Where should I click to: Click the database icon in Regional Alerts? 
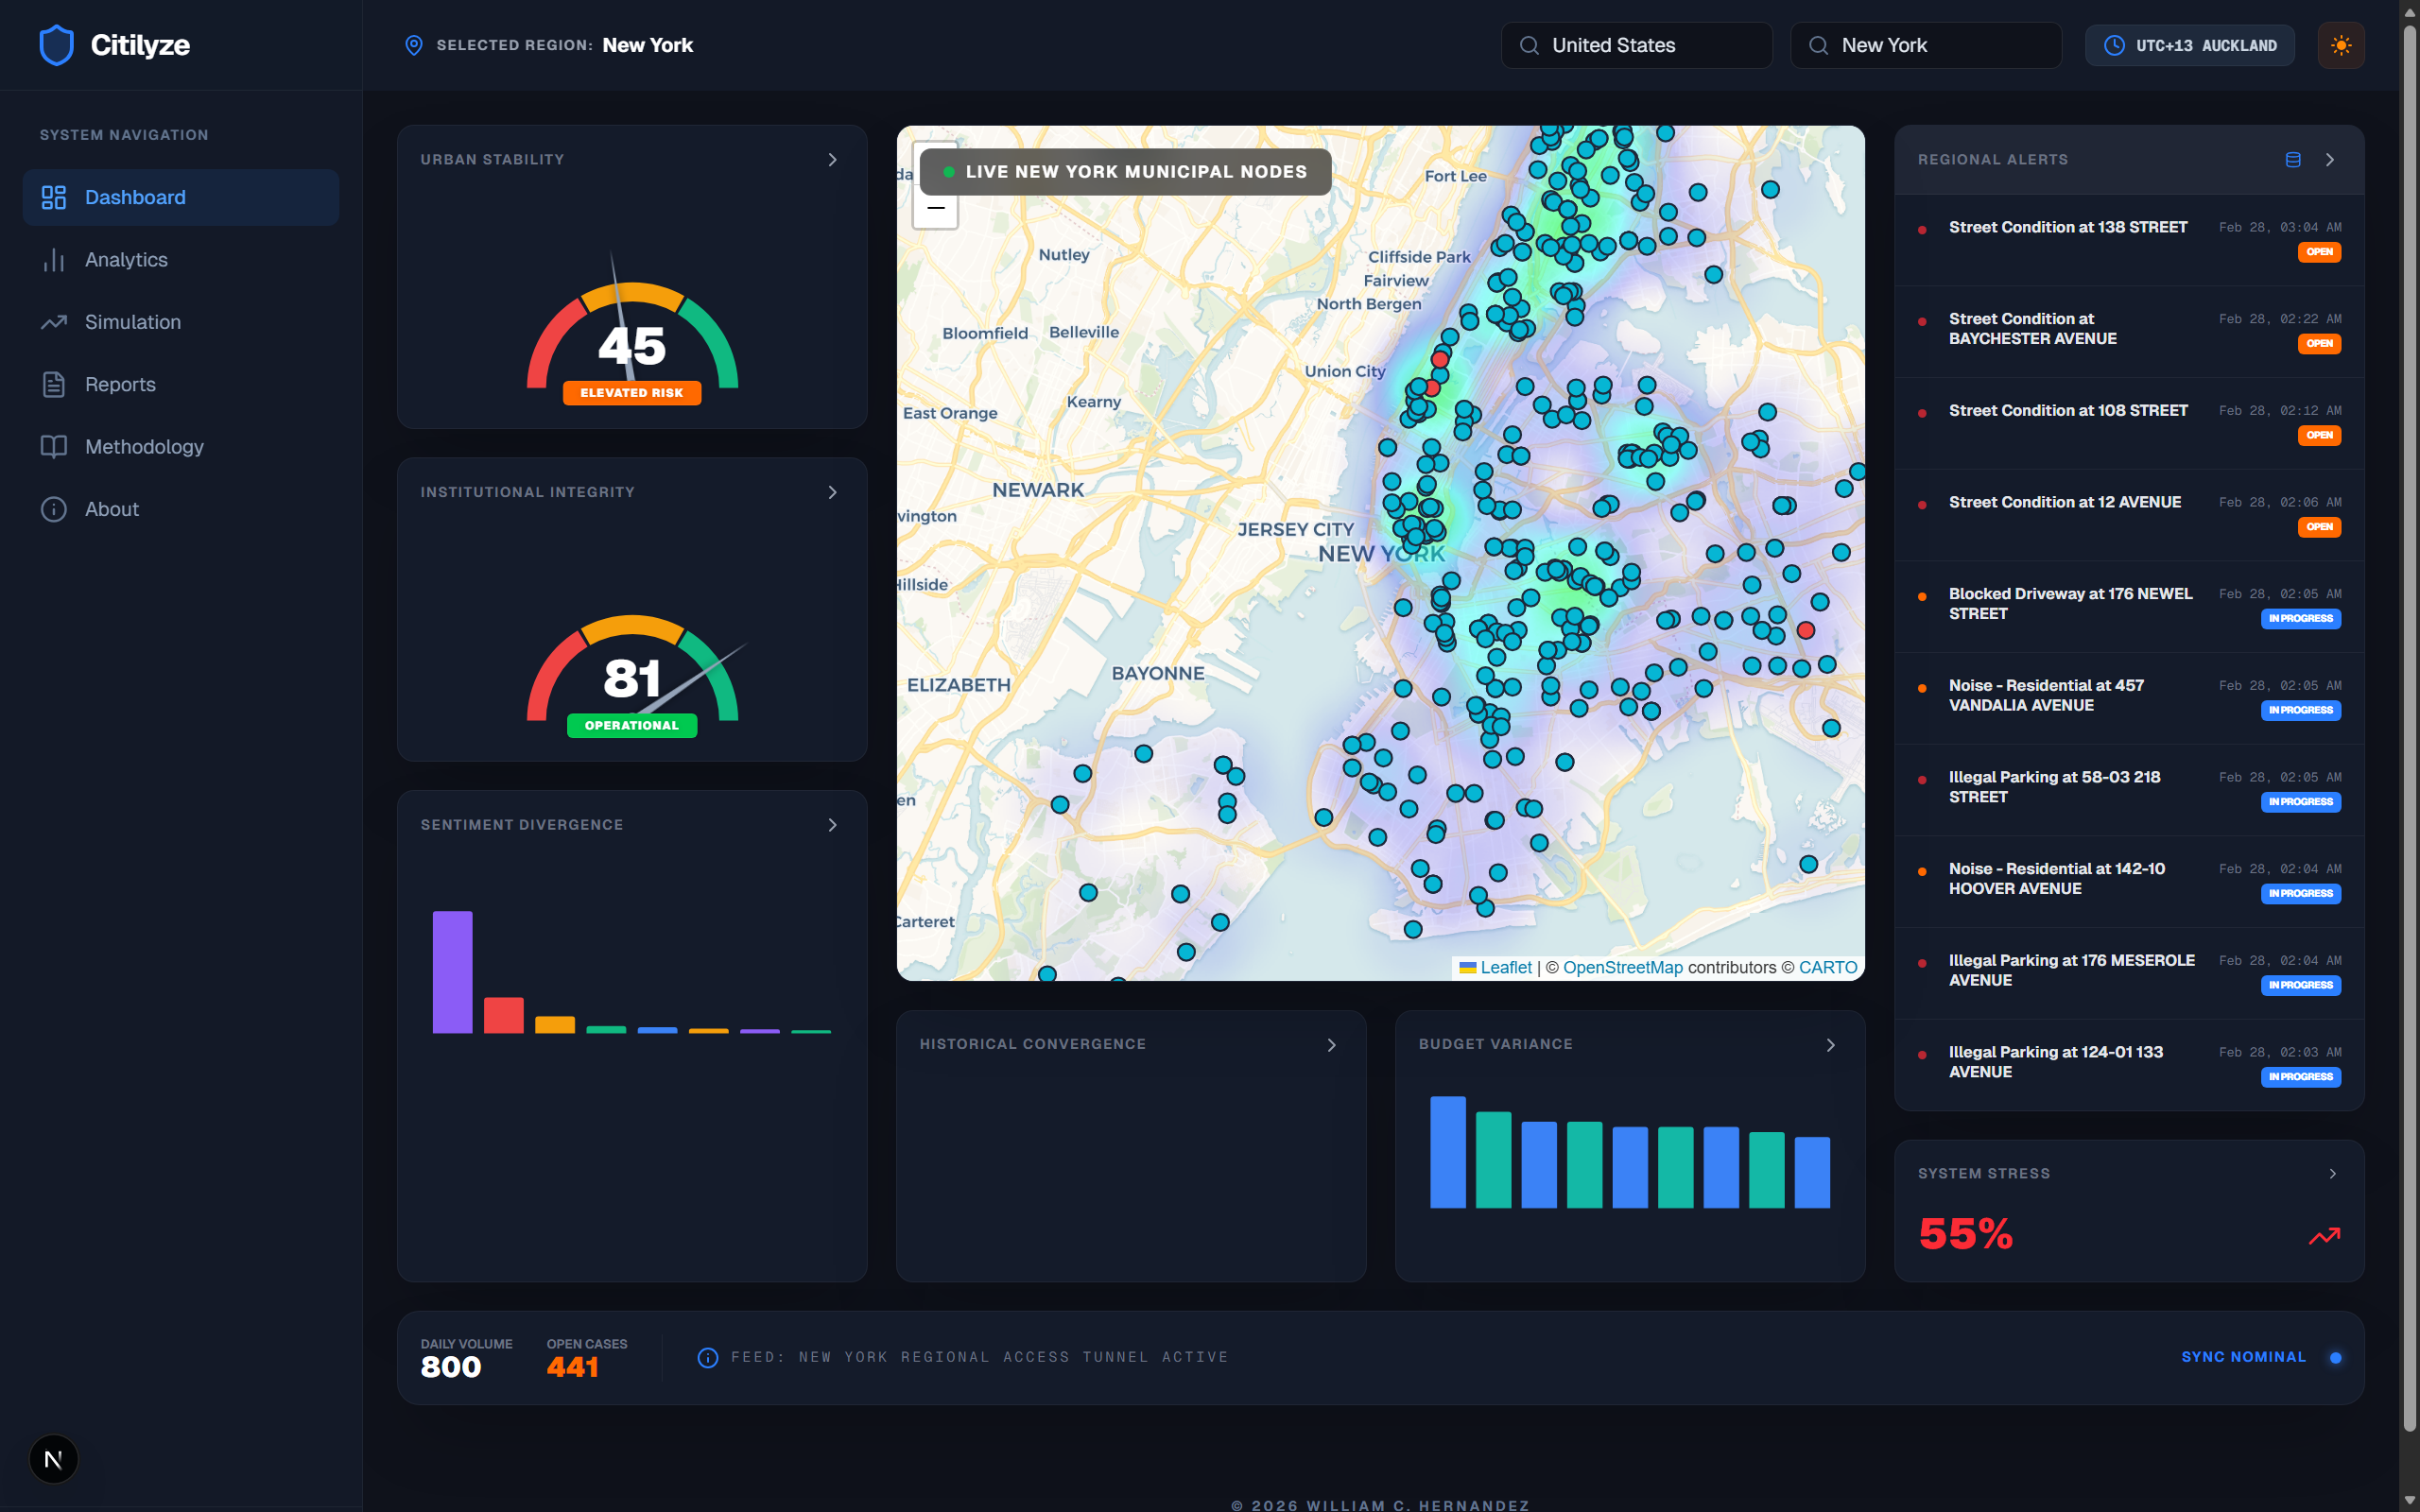pos(2293,160)
